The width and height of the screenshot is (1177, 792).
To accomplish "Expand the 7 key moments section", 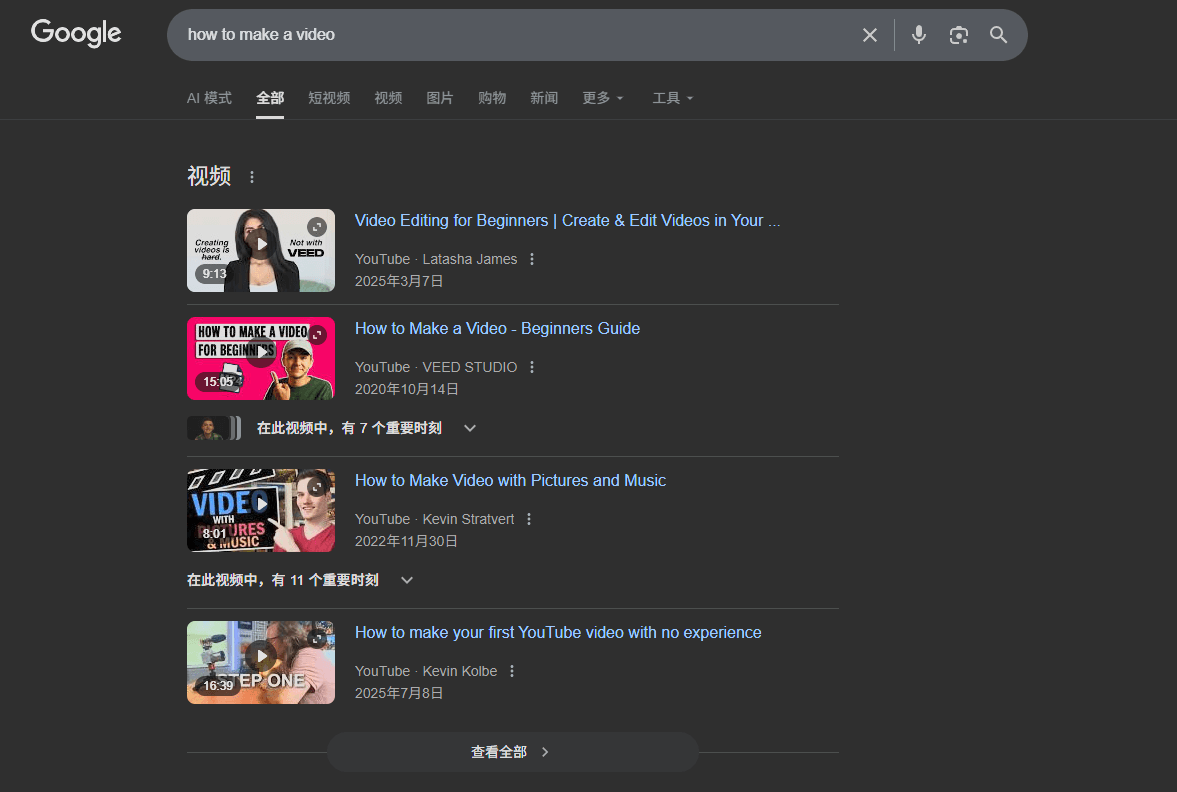I will (470, 428).
